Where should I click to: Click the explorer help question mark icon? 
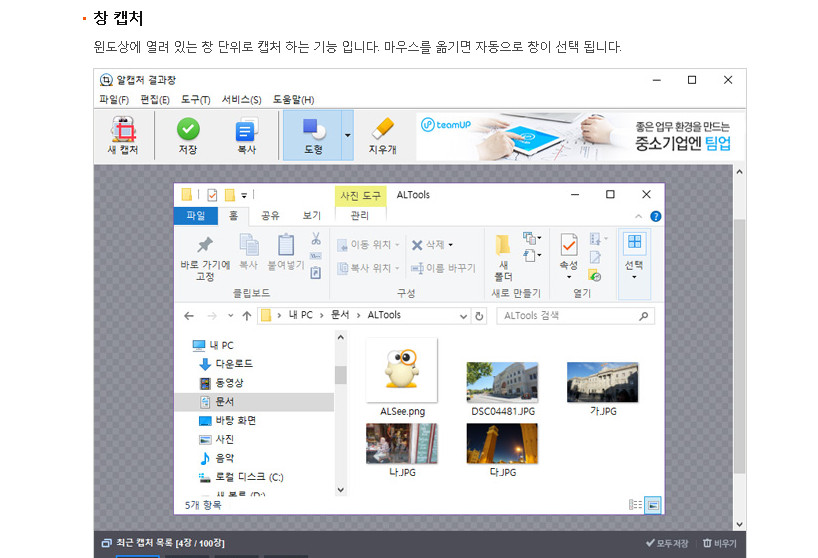pyautogui.click(x=656, y=216)
